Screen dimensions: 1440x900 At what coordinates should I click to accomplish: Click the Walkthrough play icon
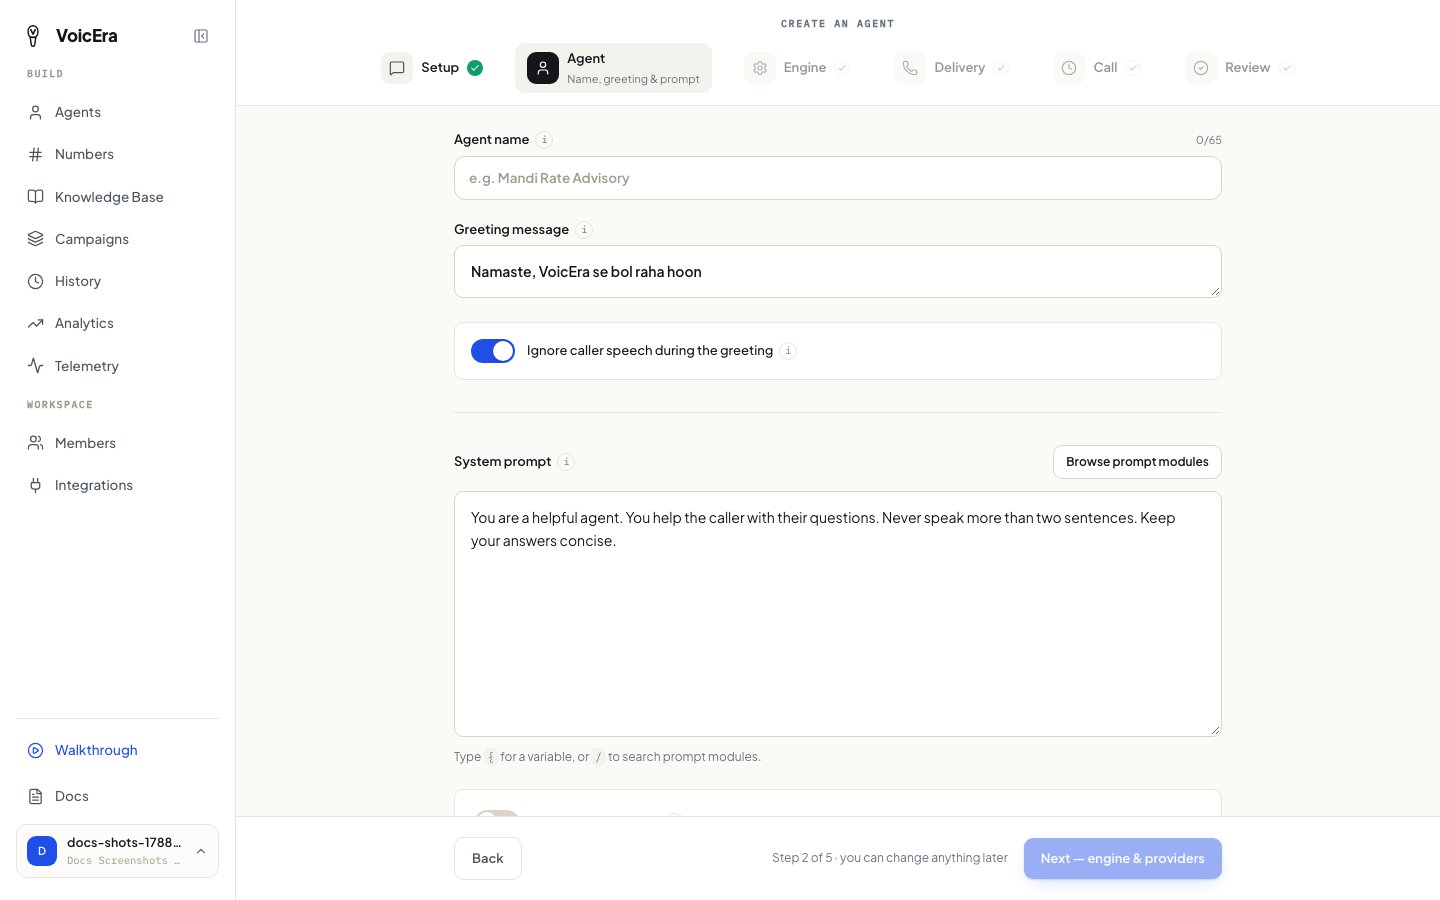tap(35, 750)
